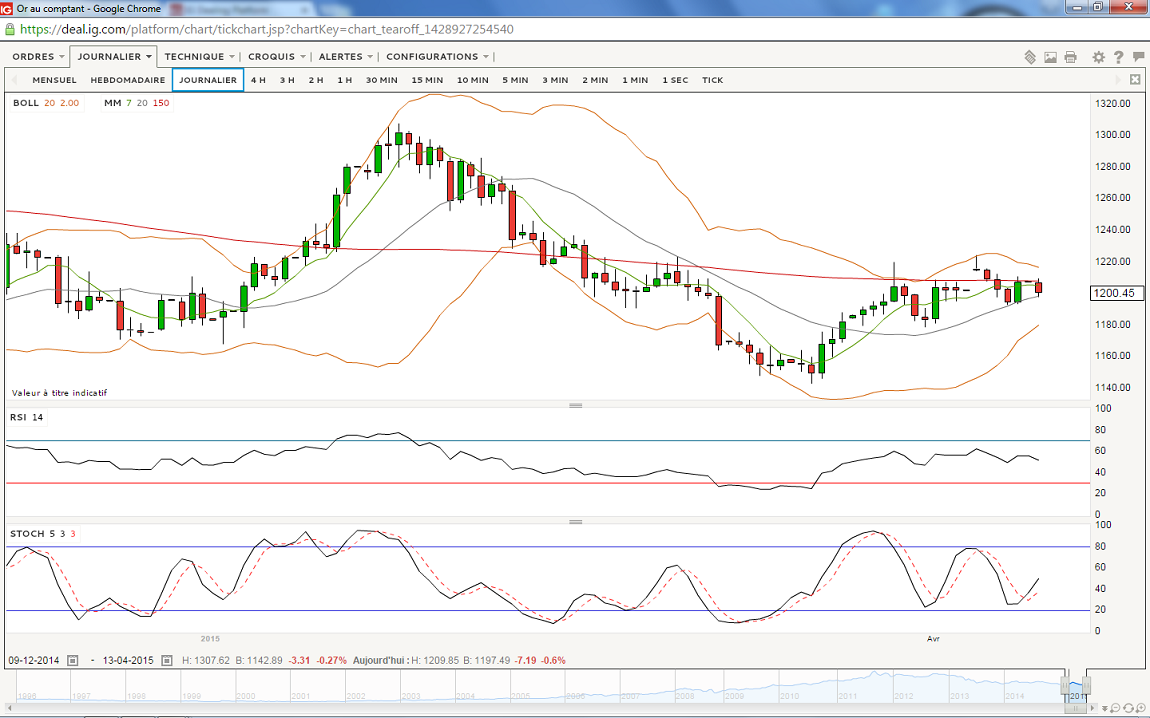Open chart settings gear icon
This screenshot has height=718, width=1150.
coord(1098,57)
